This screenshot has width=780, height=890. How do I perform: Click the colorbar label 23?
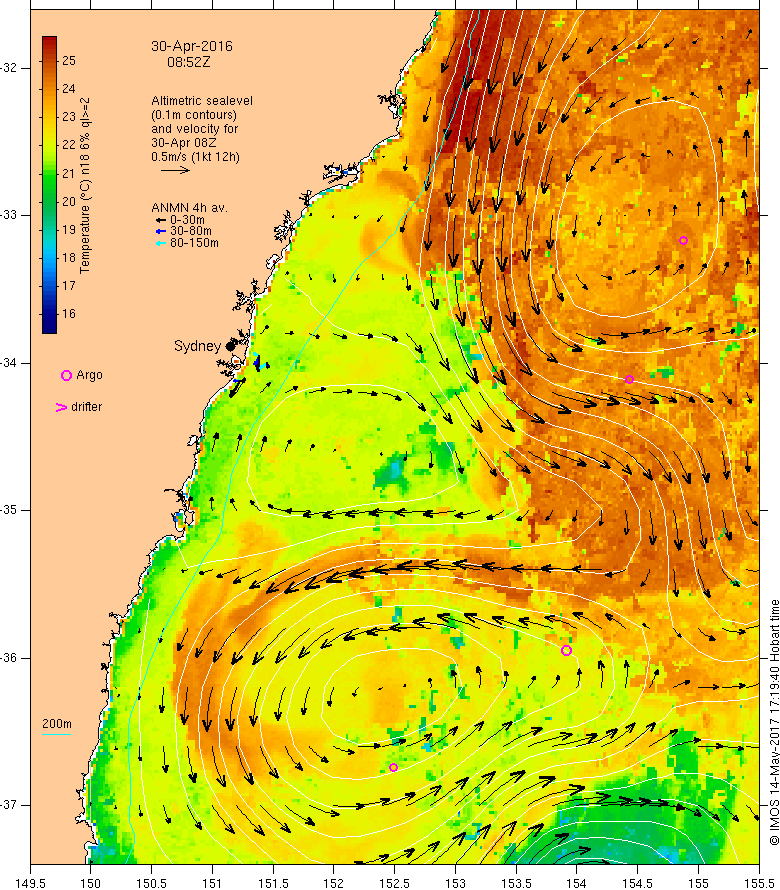click(69, 117)
